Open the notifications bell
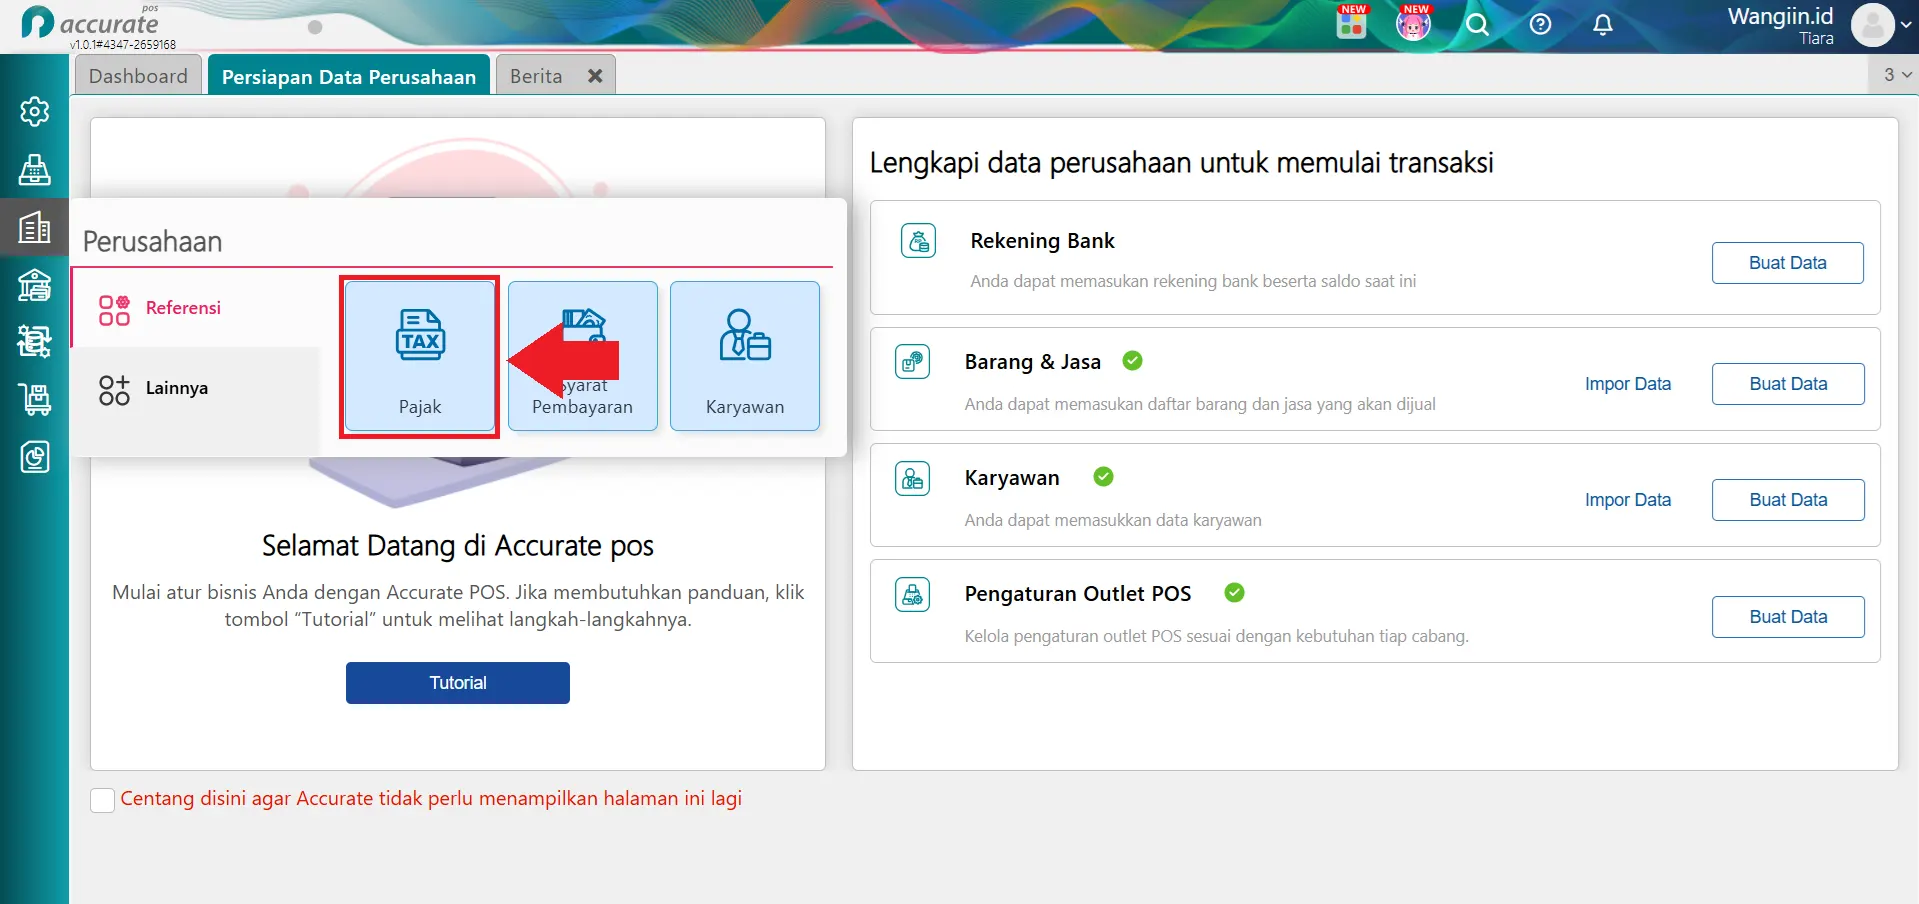1919x904 pixels. coord(1603,24)
